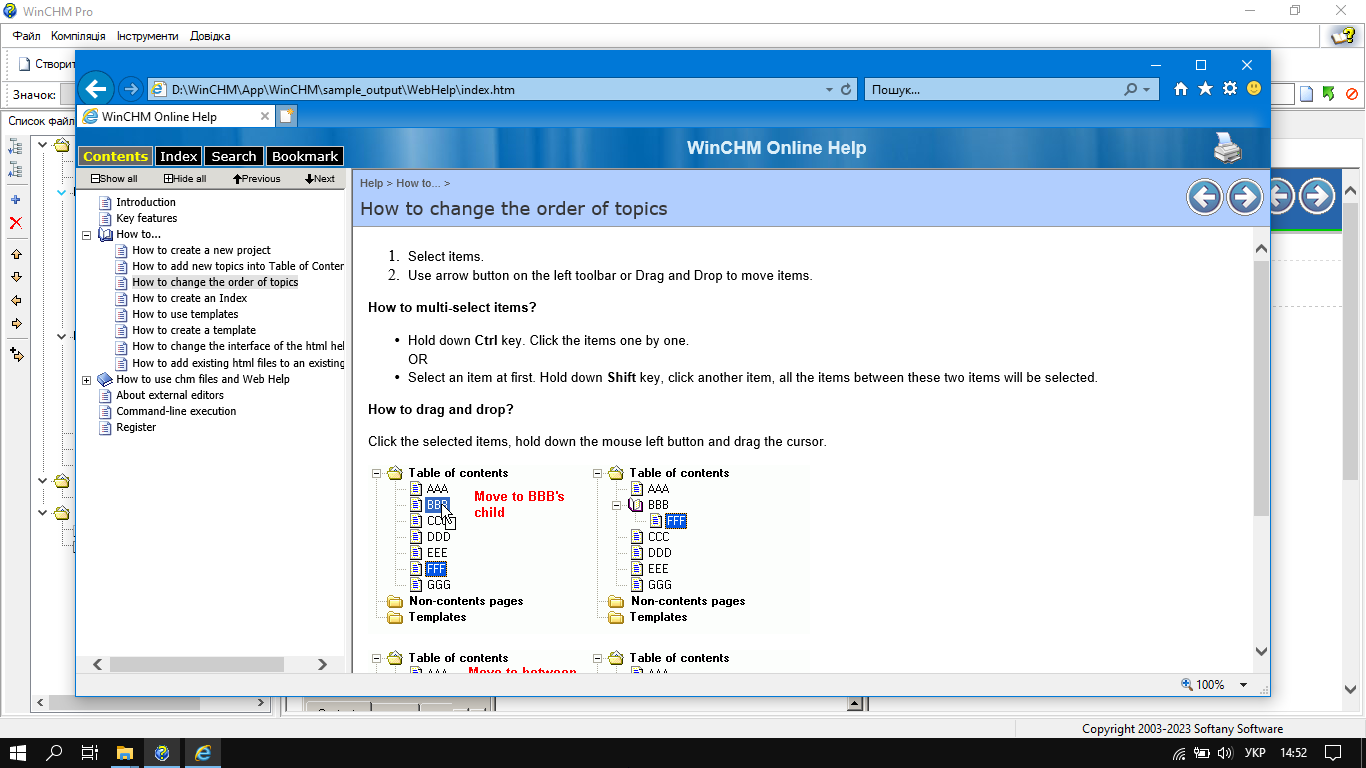Open a new browser tab
1366x768 pixels.
coord(287,116)
